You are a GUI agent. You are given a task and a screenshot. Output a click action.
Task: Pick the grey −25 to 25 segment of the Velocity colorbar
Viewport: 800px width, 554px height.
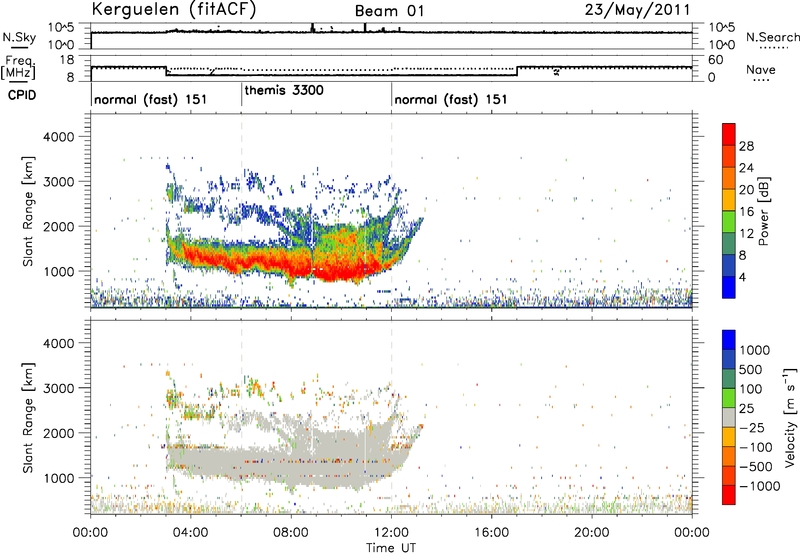coord(729,417)
